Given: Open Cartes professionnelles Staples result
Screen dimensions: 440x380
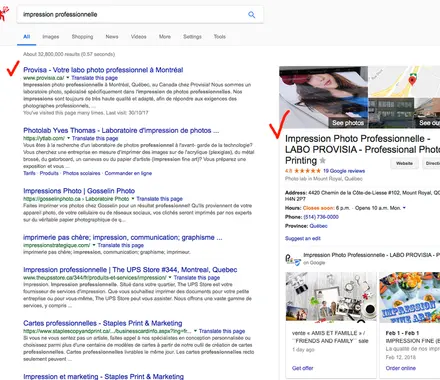Looking at the screenshot, I should [103, 323].
